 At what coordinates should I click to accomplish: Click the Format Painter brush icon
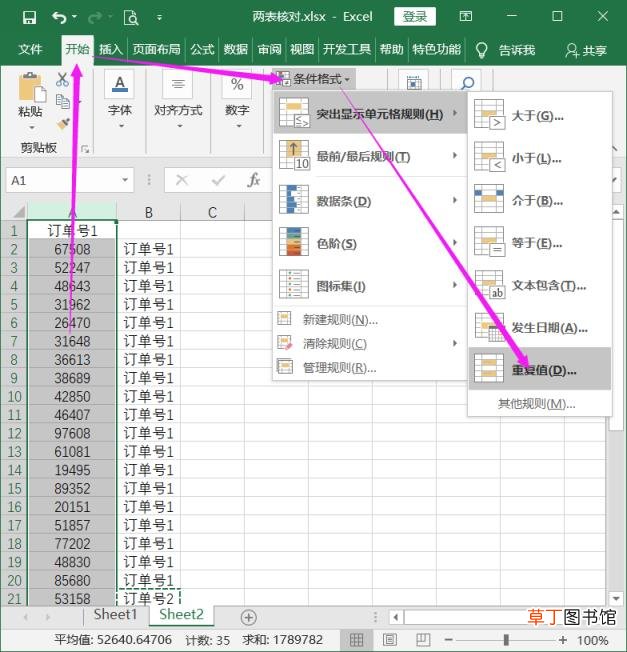click(x=63, y=123)
